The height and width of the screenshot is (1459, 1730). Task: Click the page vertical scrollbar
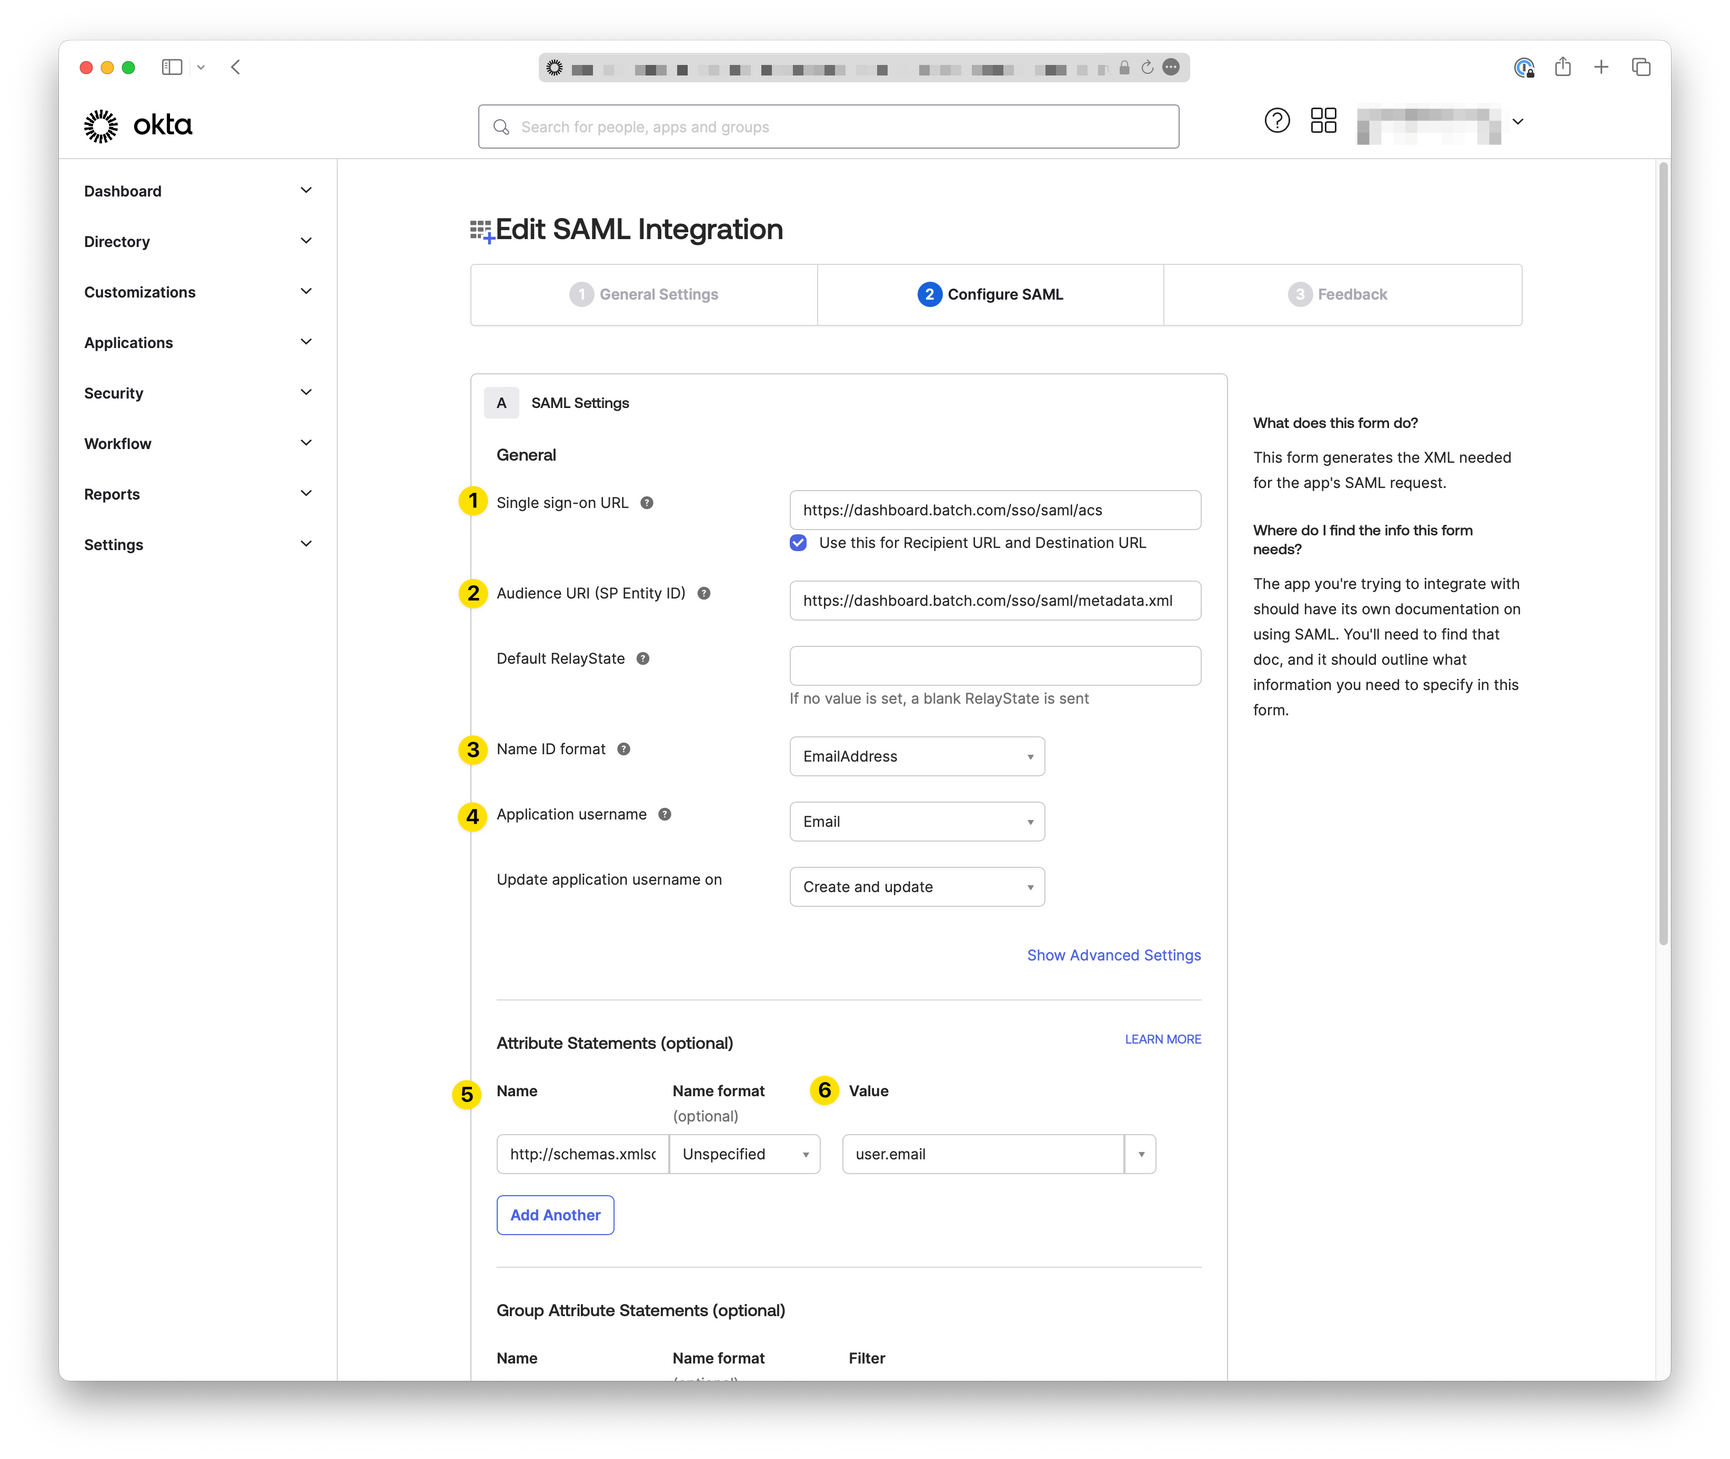[1663, 555]
